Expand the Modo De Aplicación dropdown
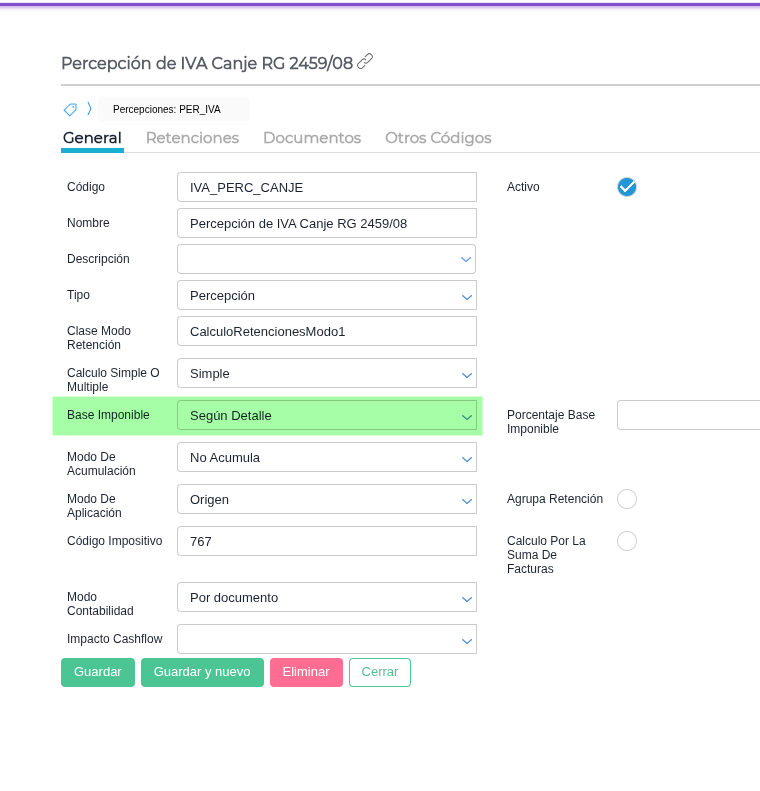 coord(326,499)
